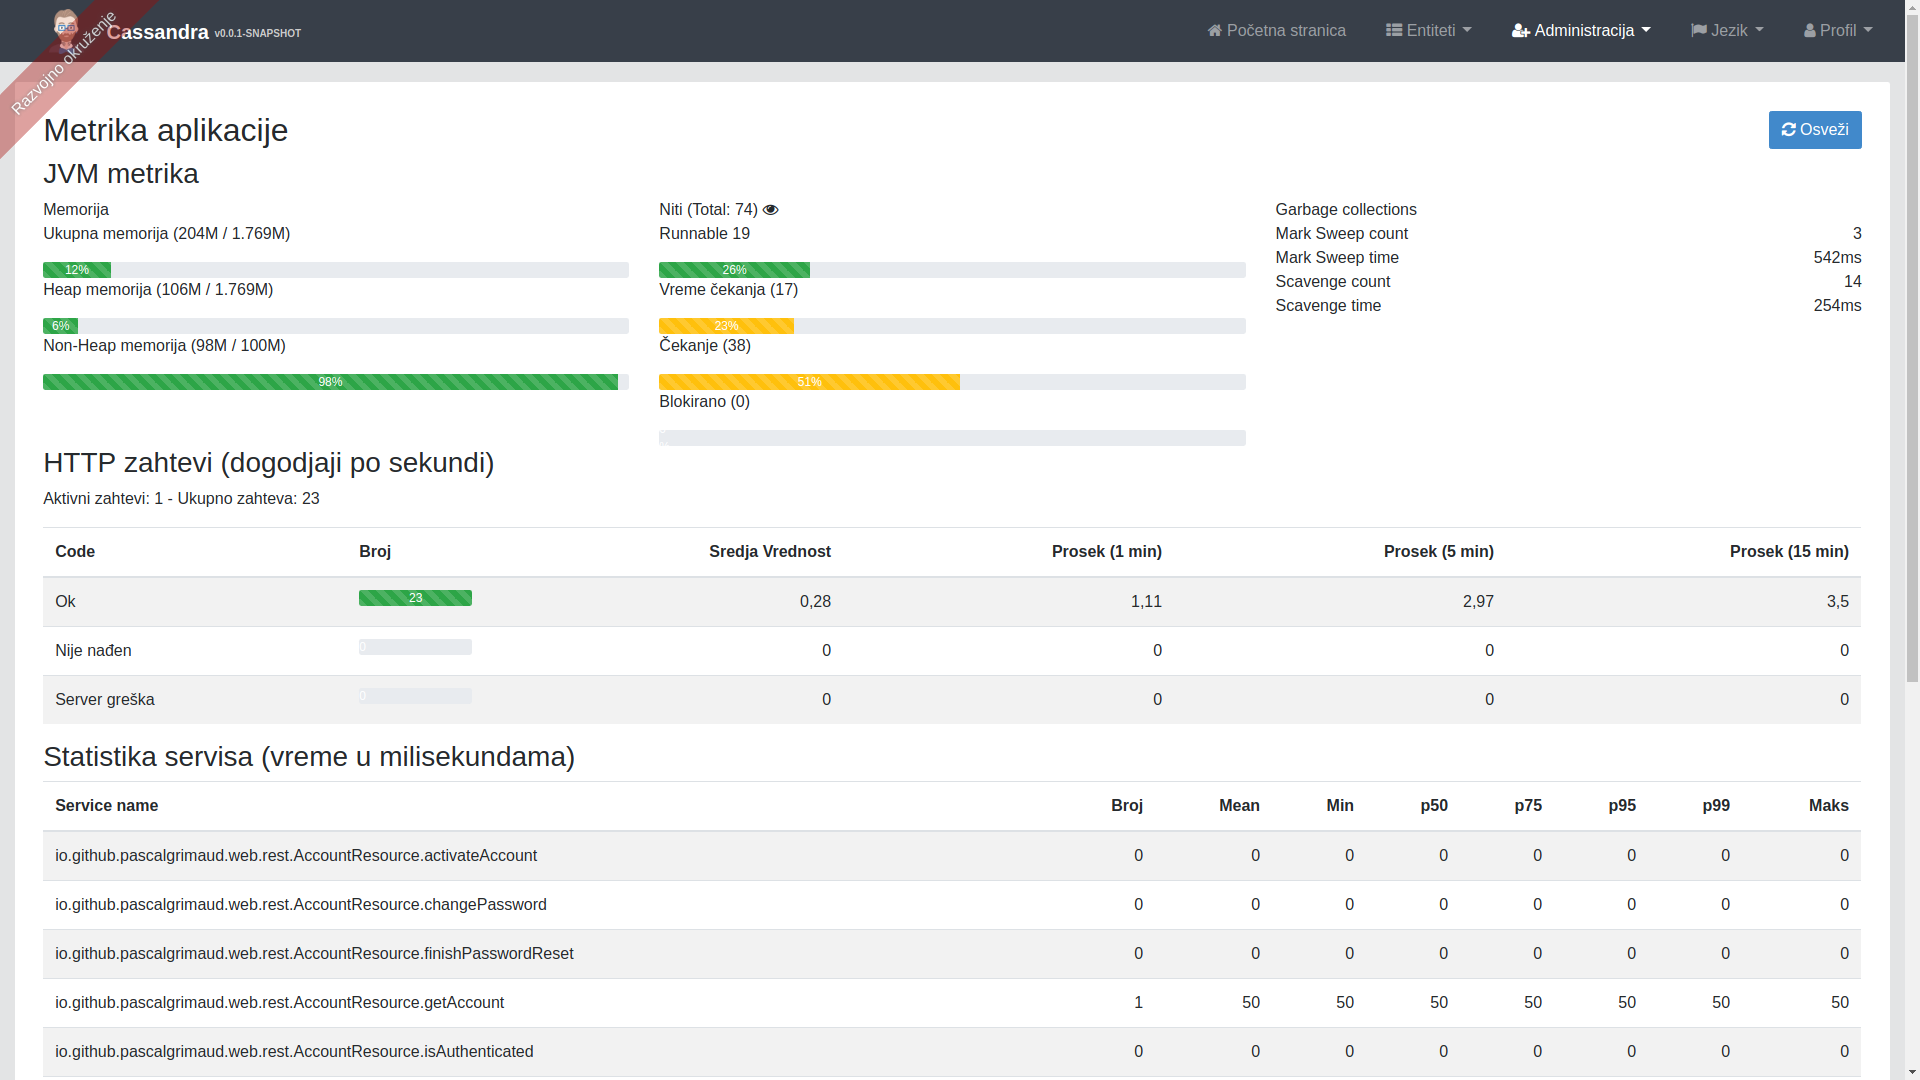Click the person icon beside Profil

click(1809, 31)
